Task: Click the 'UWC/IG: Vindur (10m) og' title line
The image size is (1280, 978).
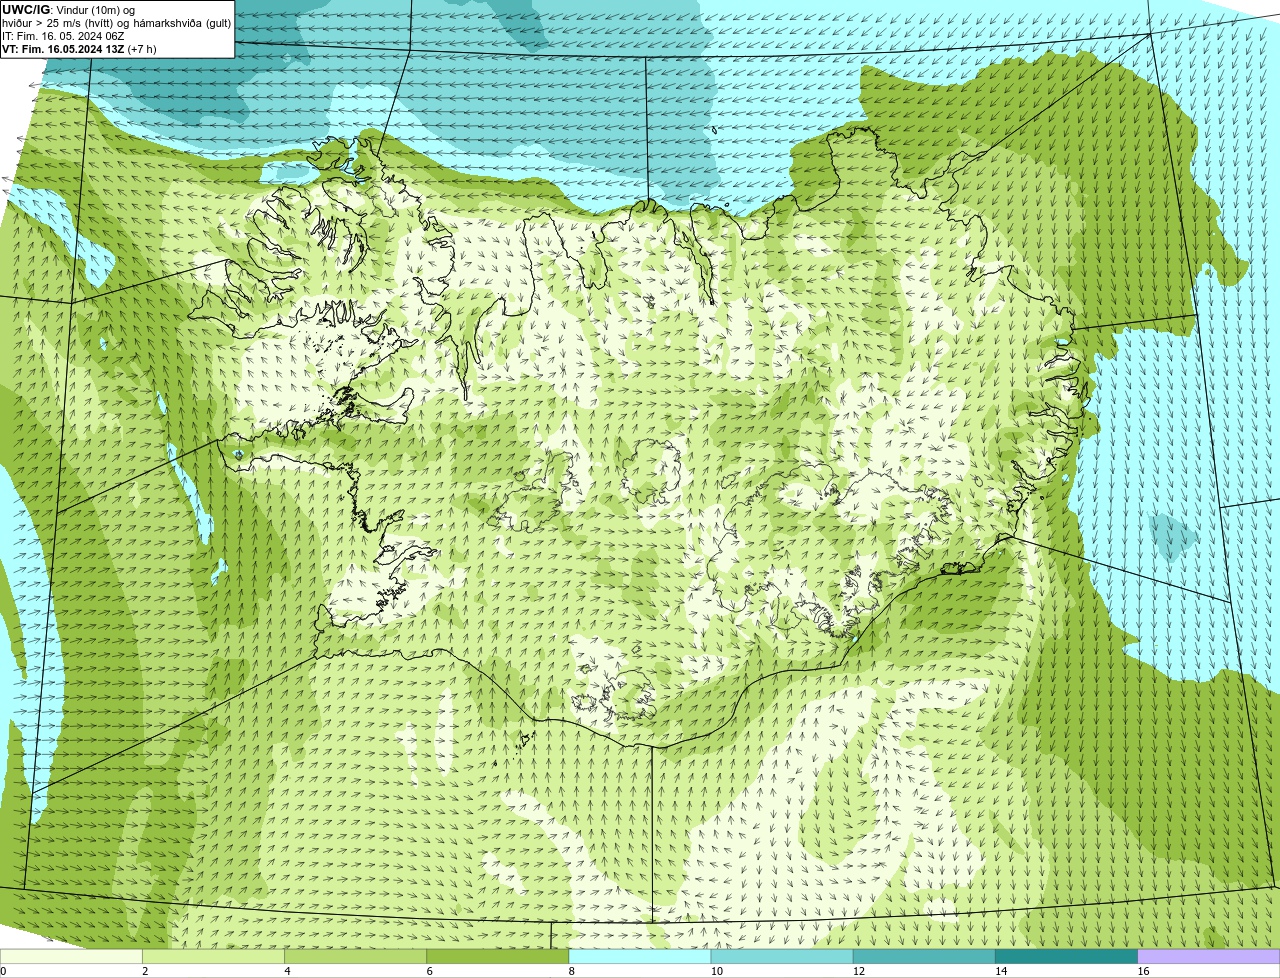Action: (68, 10)
